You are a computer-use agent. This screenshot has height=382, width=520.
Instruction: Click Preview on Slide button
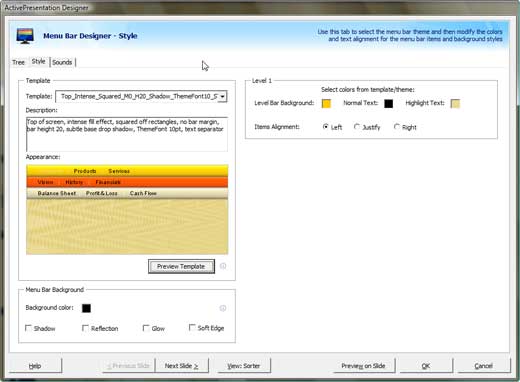coord(363,366)
